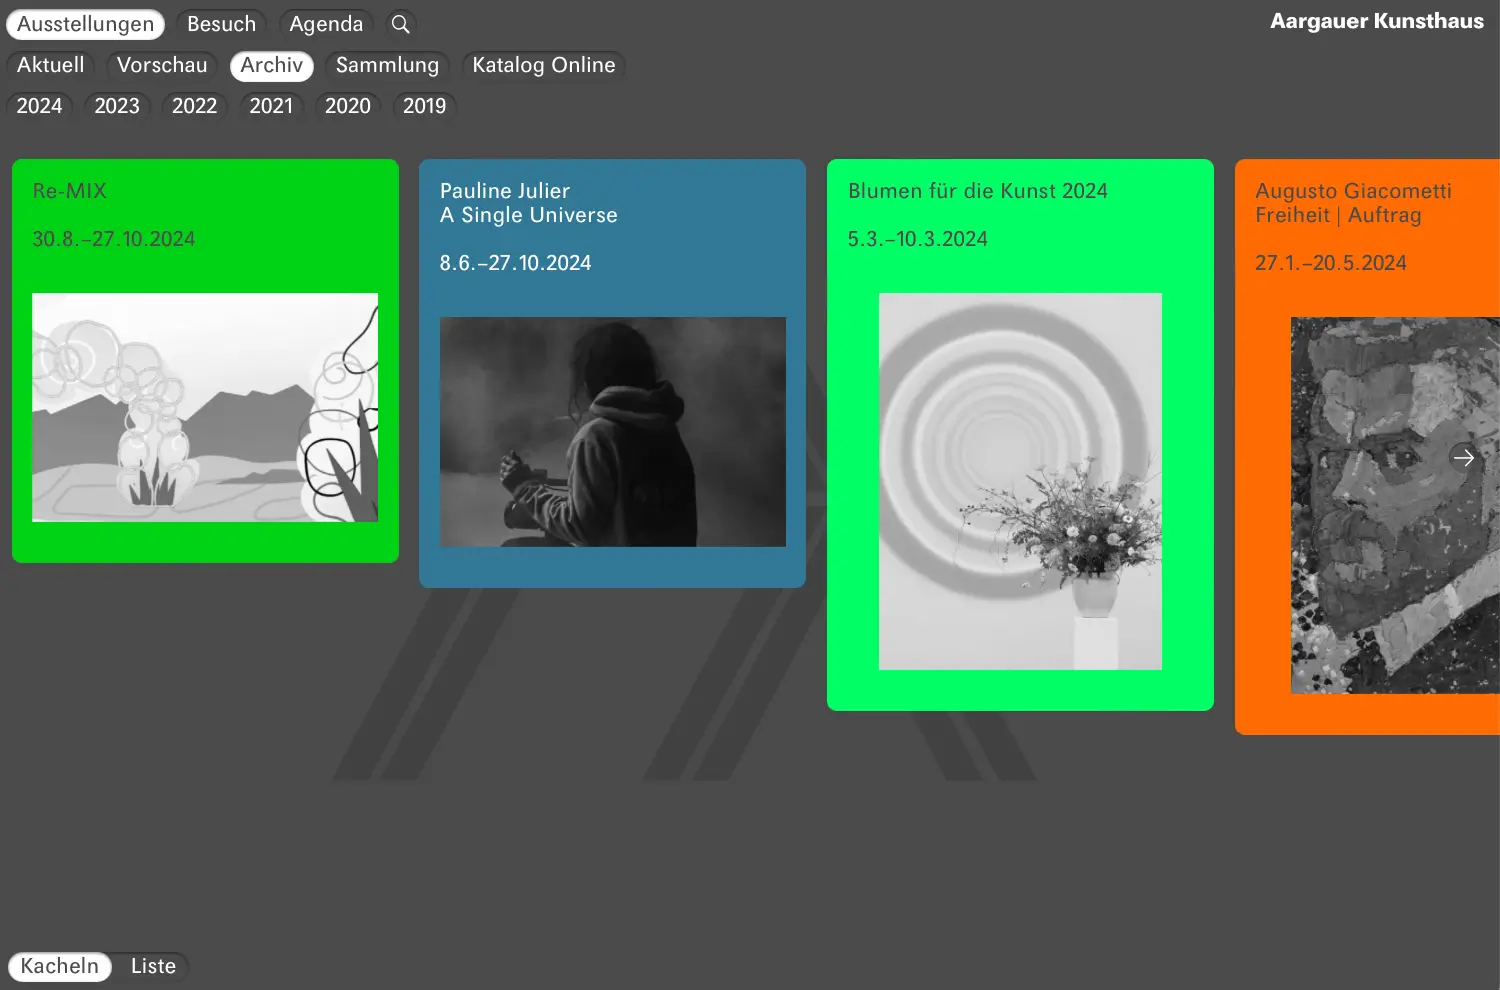Screen dimensions: 1500x990
Task: Click the next arrow on the carousel
Action: click(x=1464, y=458)
